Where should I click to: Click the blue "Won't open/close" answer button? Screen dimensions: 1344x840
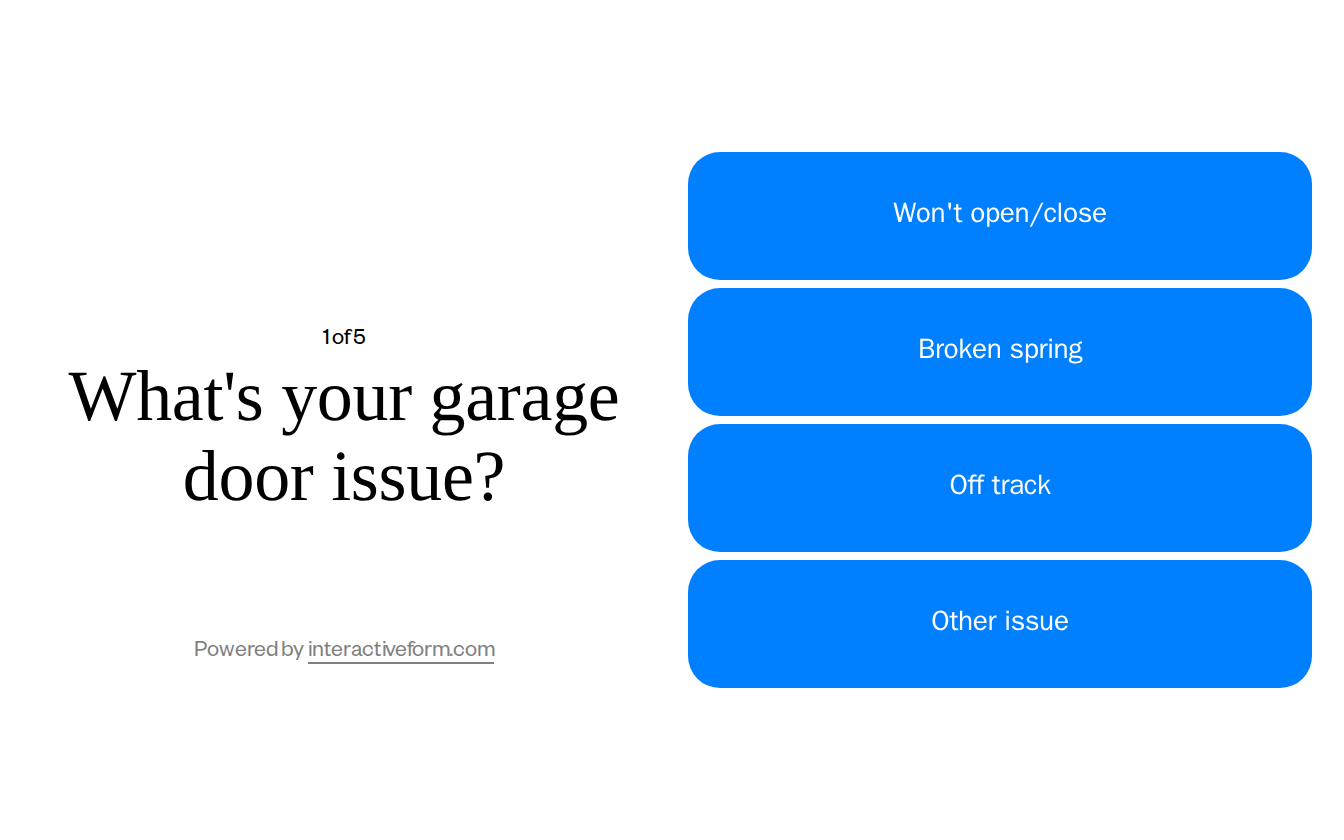(x=999, y=214)
